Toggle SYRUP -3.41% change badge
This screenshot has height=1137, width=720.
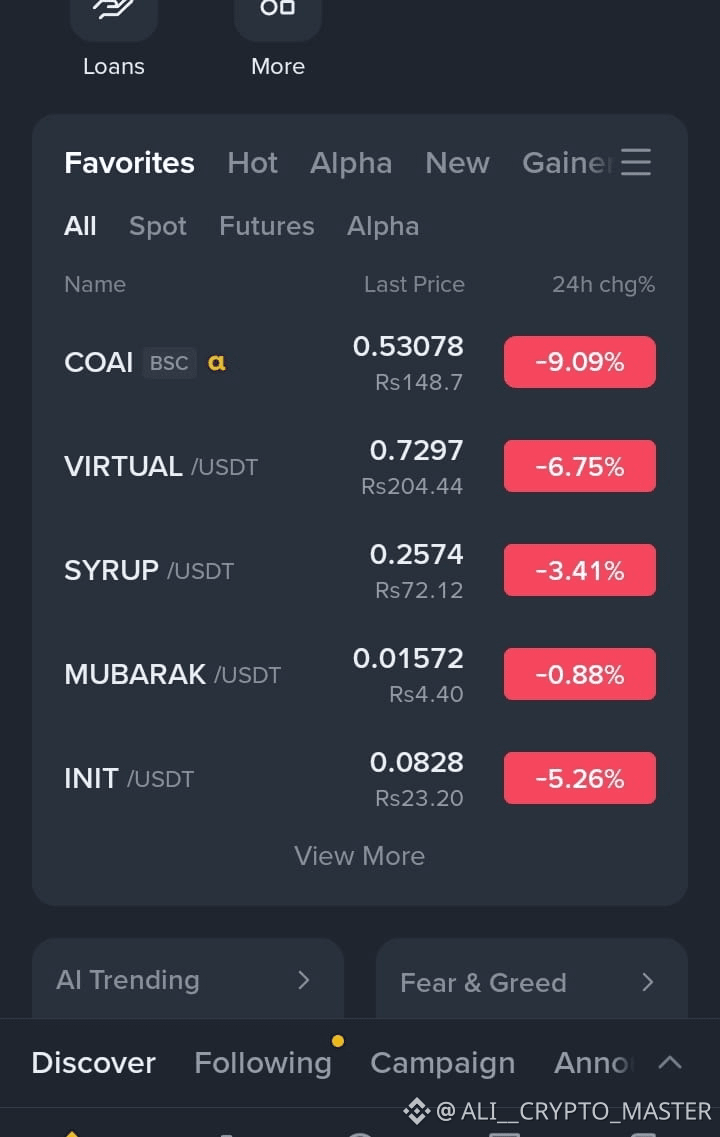tap(579, 570)
